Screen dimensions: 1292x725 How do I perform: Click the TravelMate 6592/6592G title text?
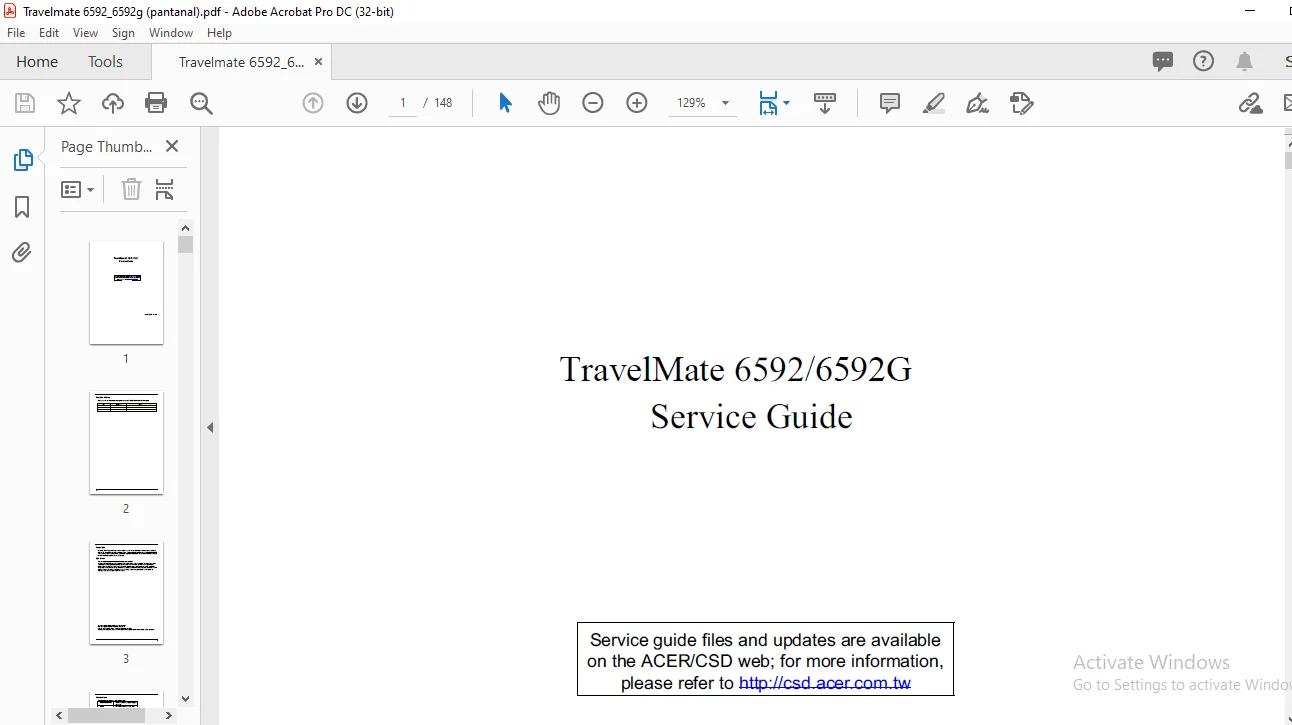[736, 369]
